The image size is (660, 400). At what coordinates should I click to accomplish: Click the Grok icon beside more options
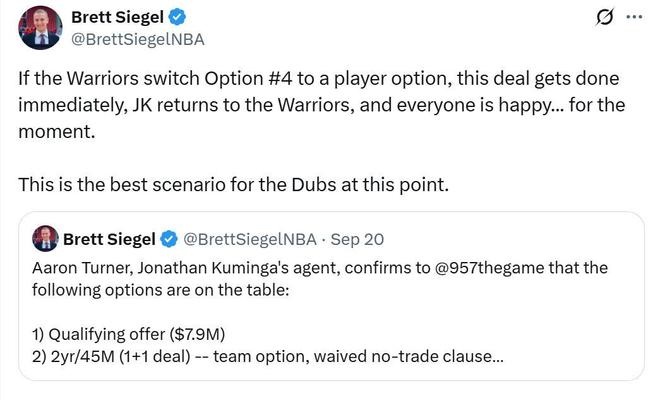(603, 17)
